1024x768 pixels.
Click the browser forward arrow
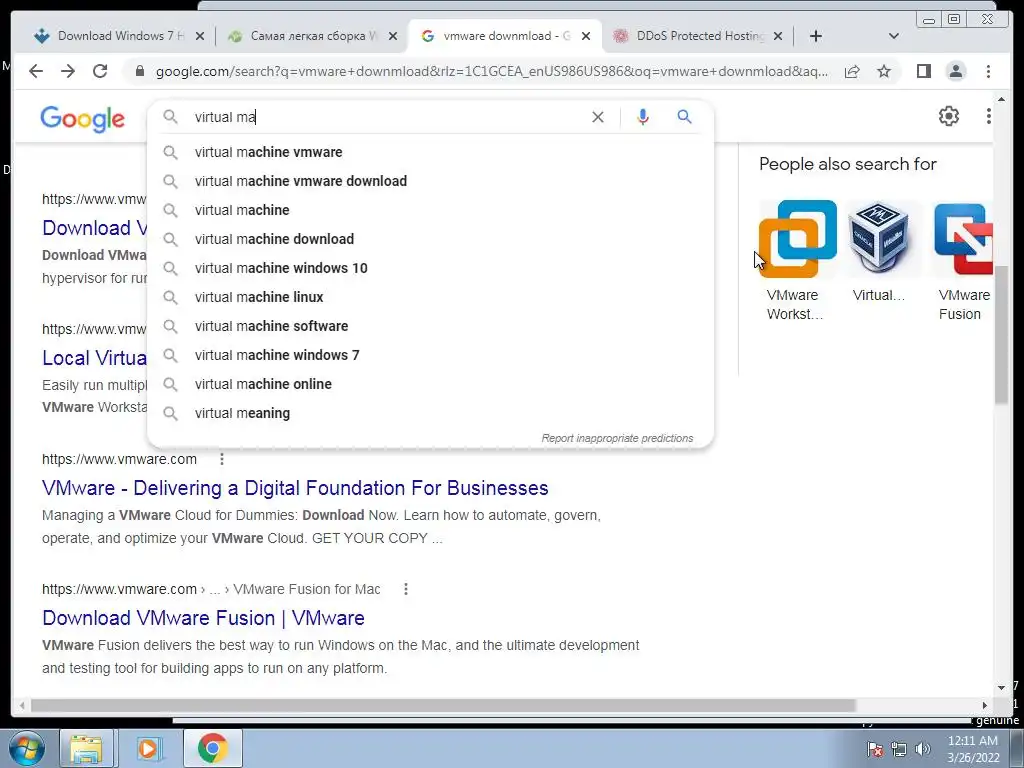tap(68, 71)
